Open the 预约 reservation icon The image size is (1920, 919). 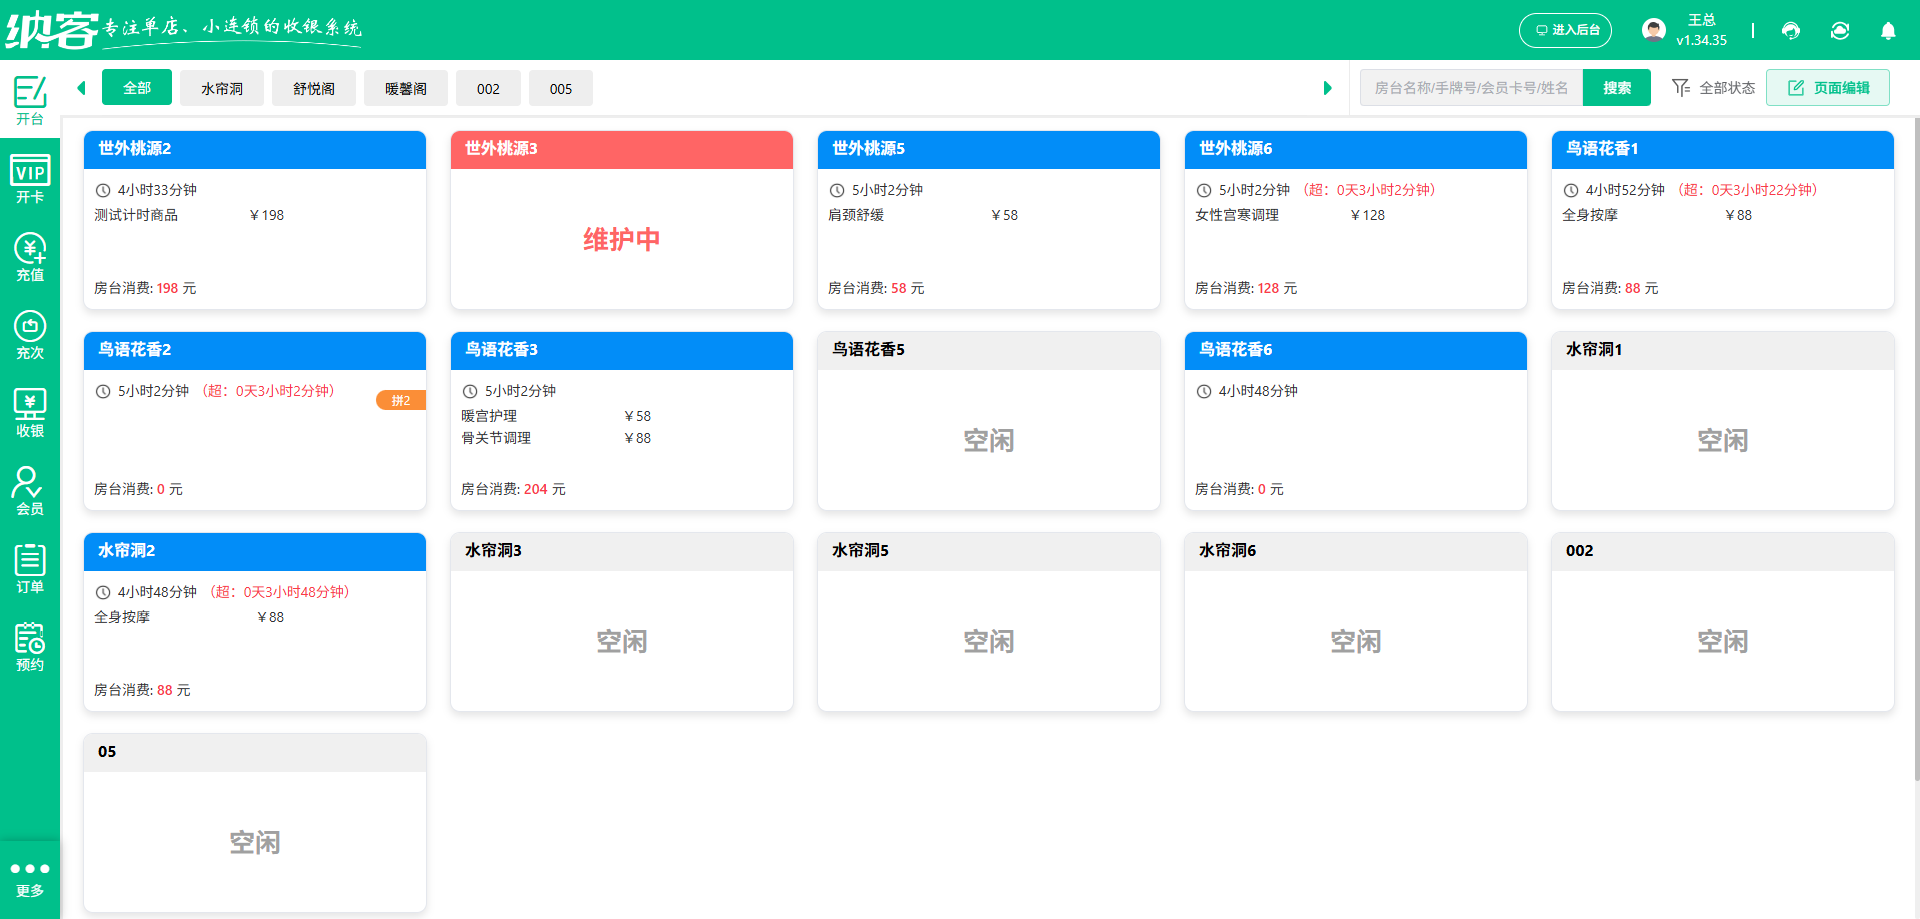click(x=30, y=645)
